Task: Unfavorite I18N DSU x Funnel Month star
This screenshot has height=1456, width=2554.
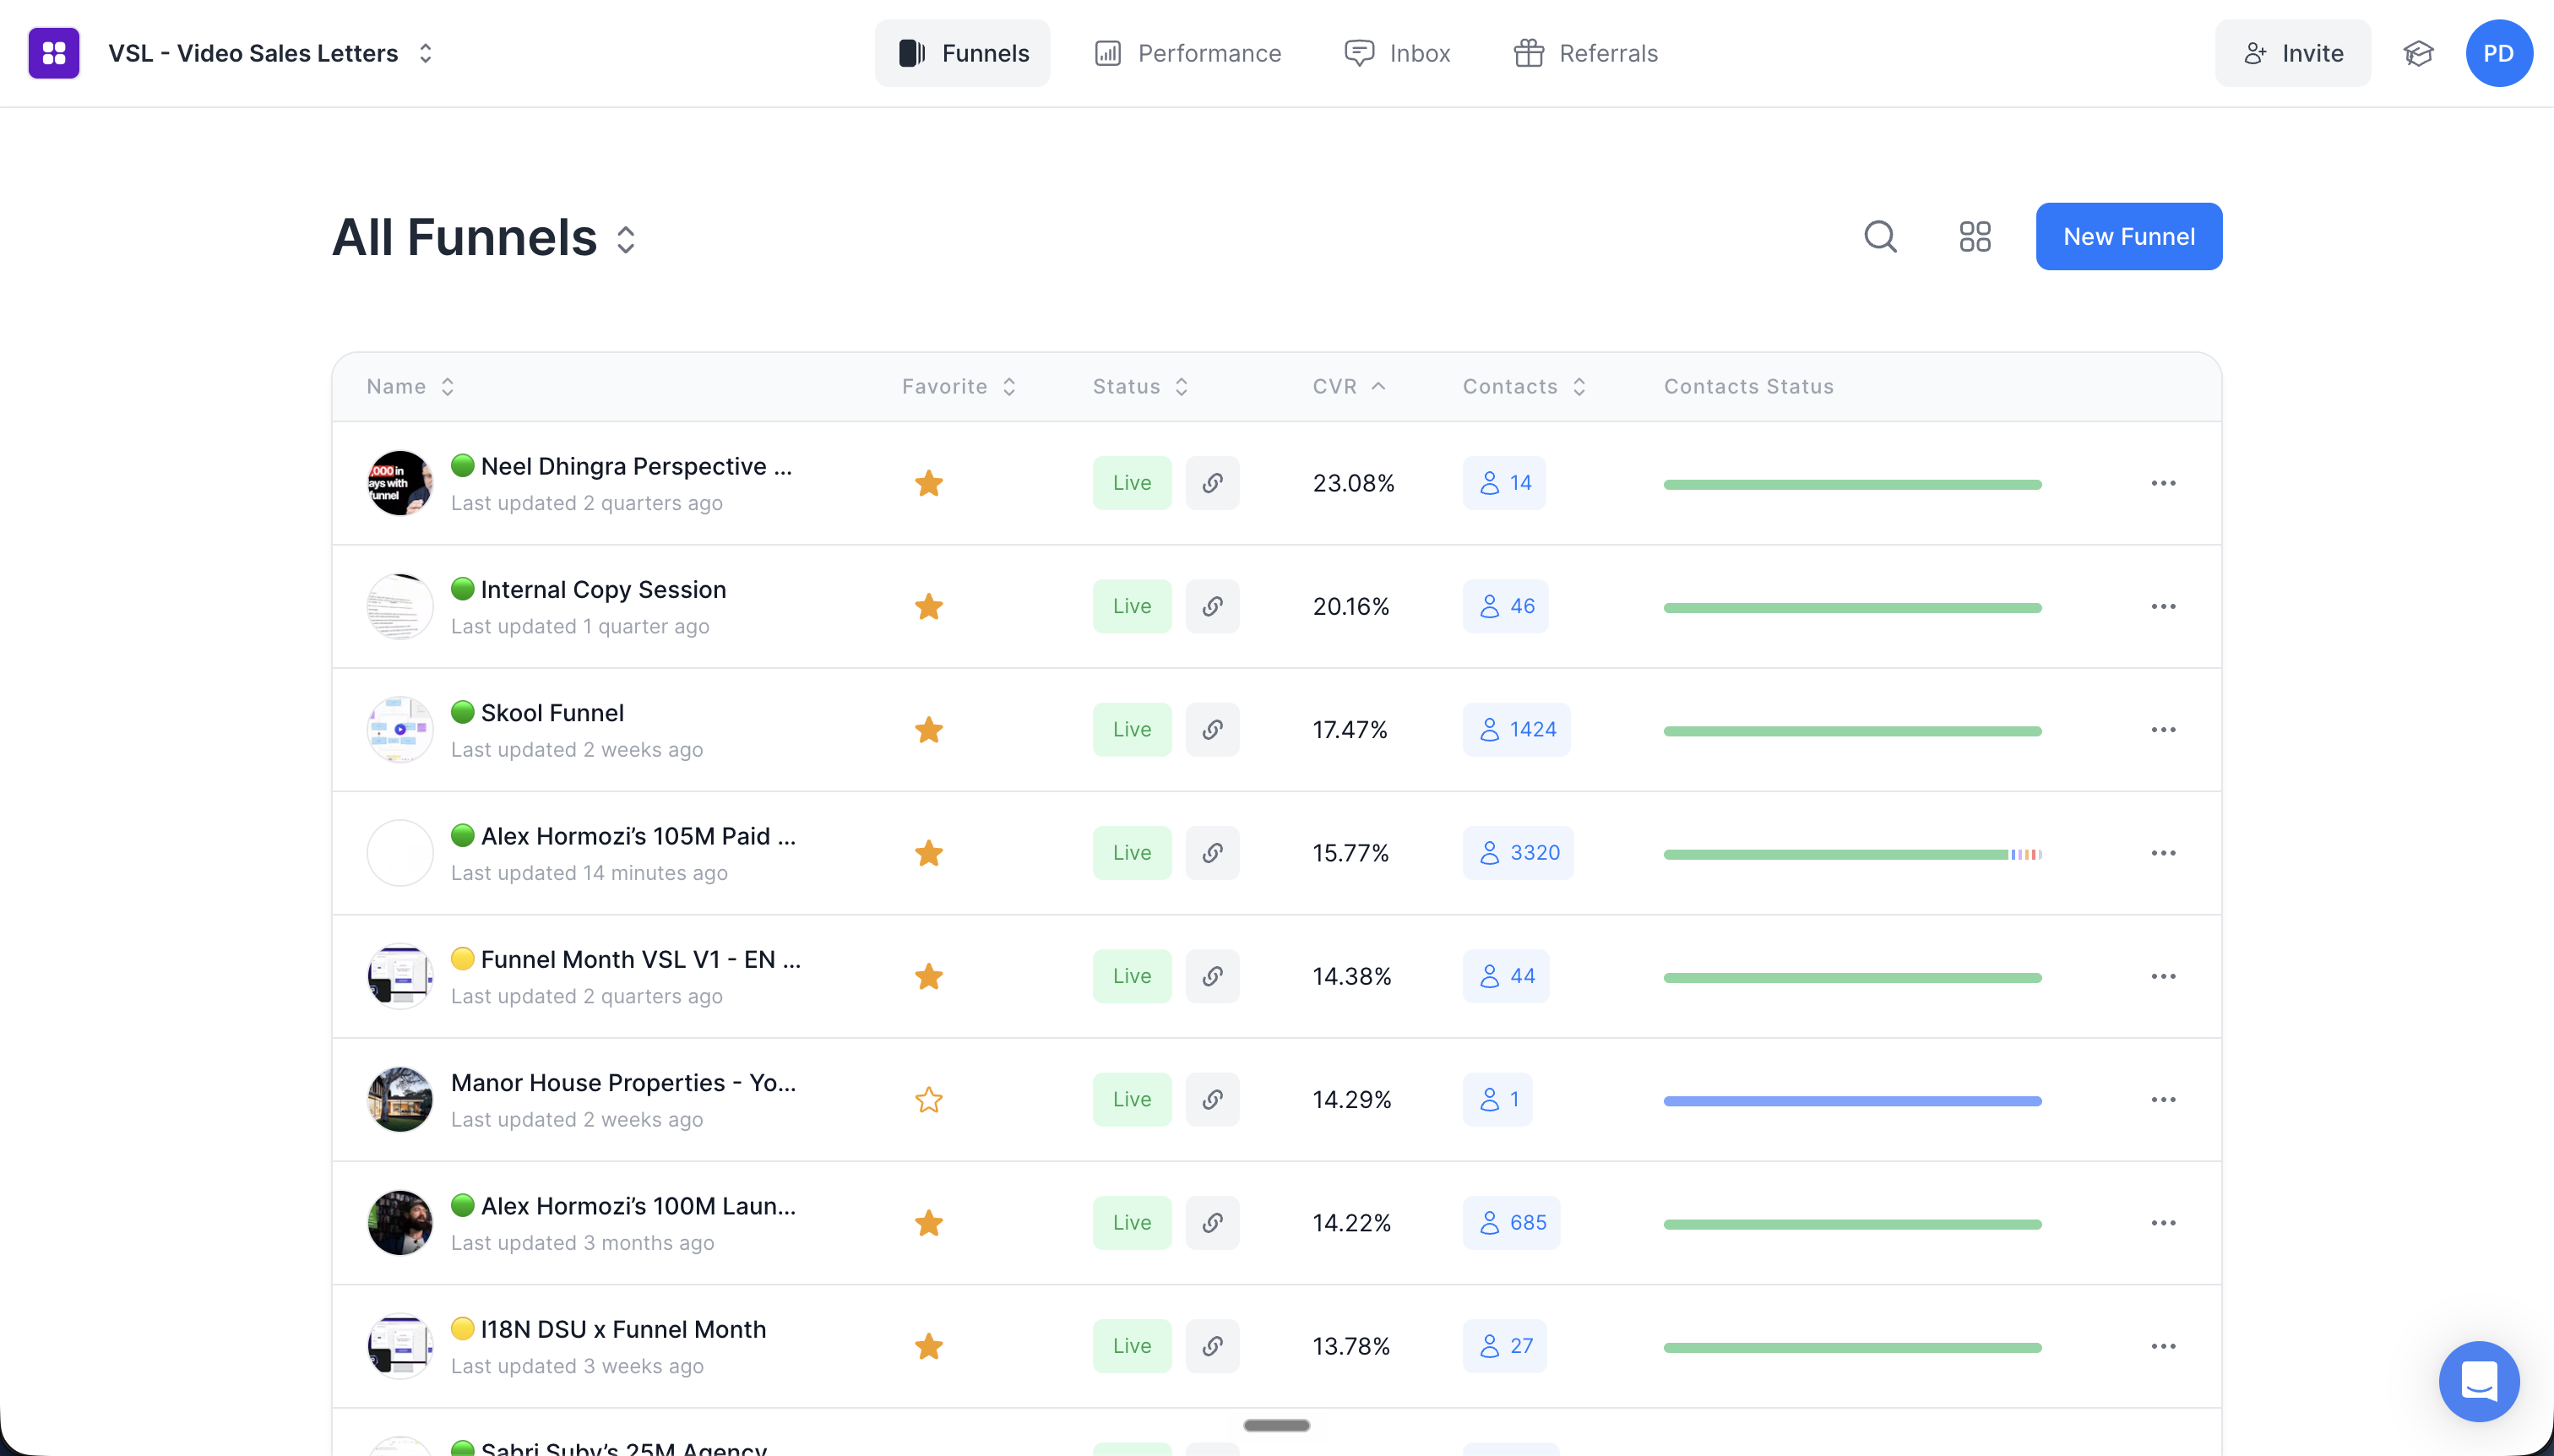Action: (x=928, y=1346)
